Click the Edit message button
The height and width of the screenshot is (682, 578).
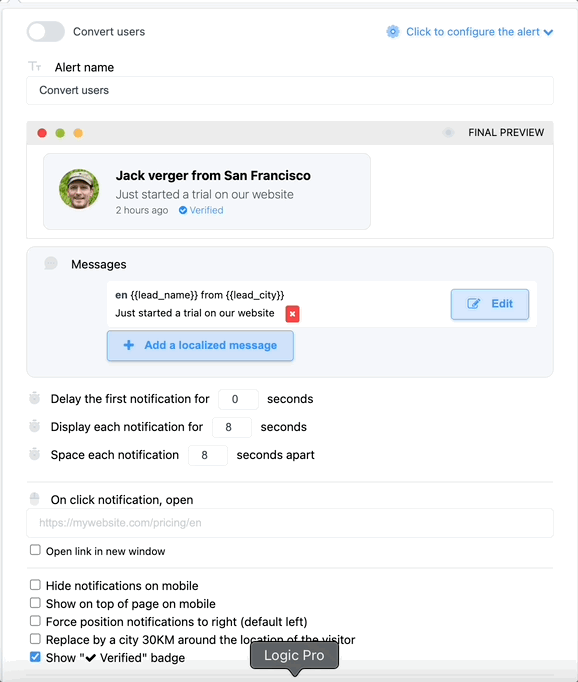point(490,304)
